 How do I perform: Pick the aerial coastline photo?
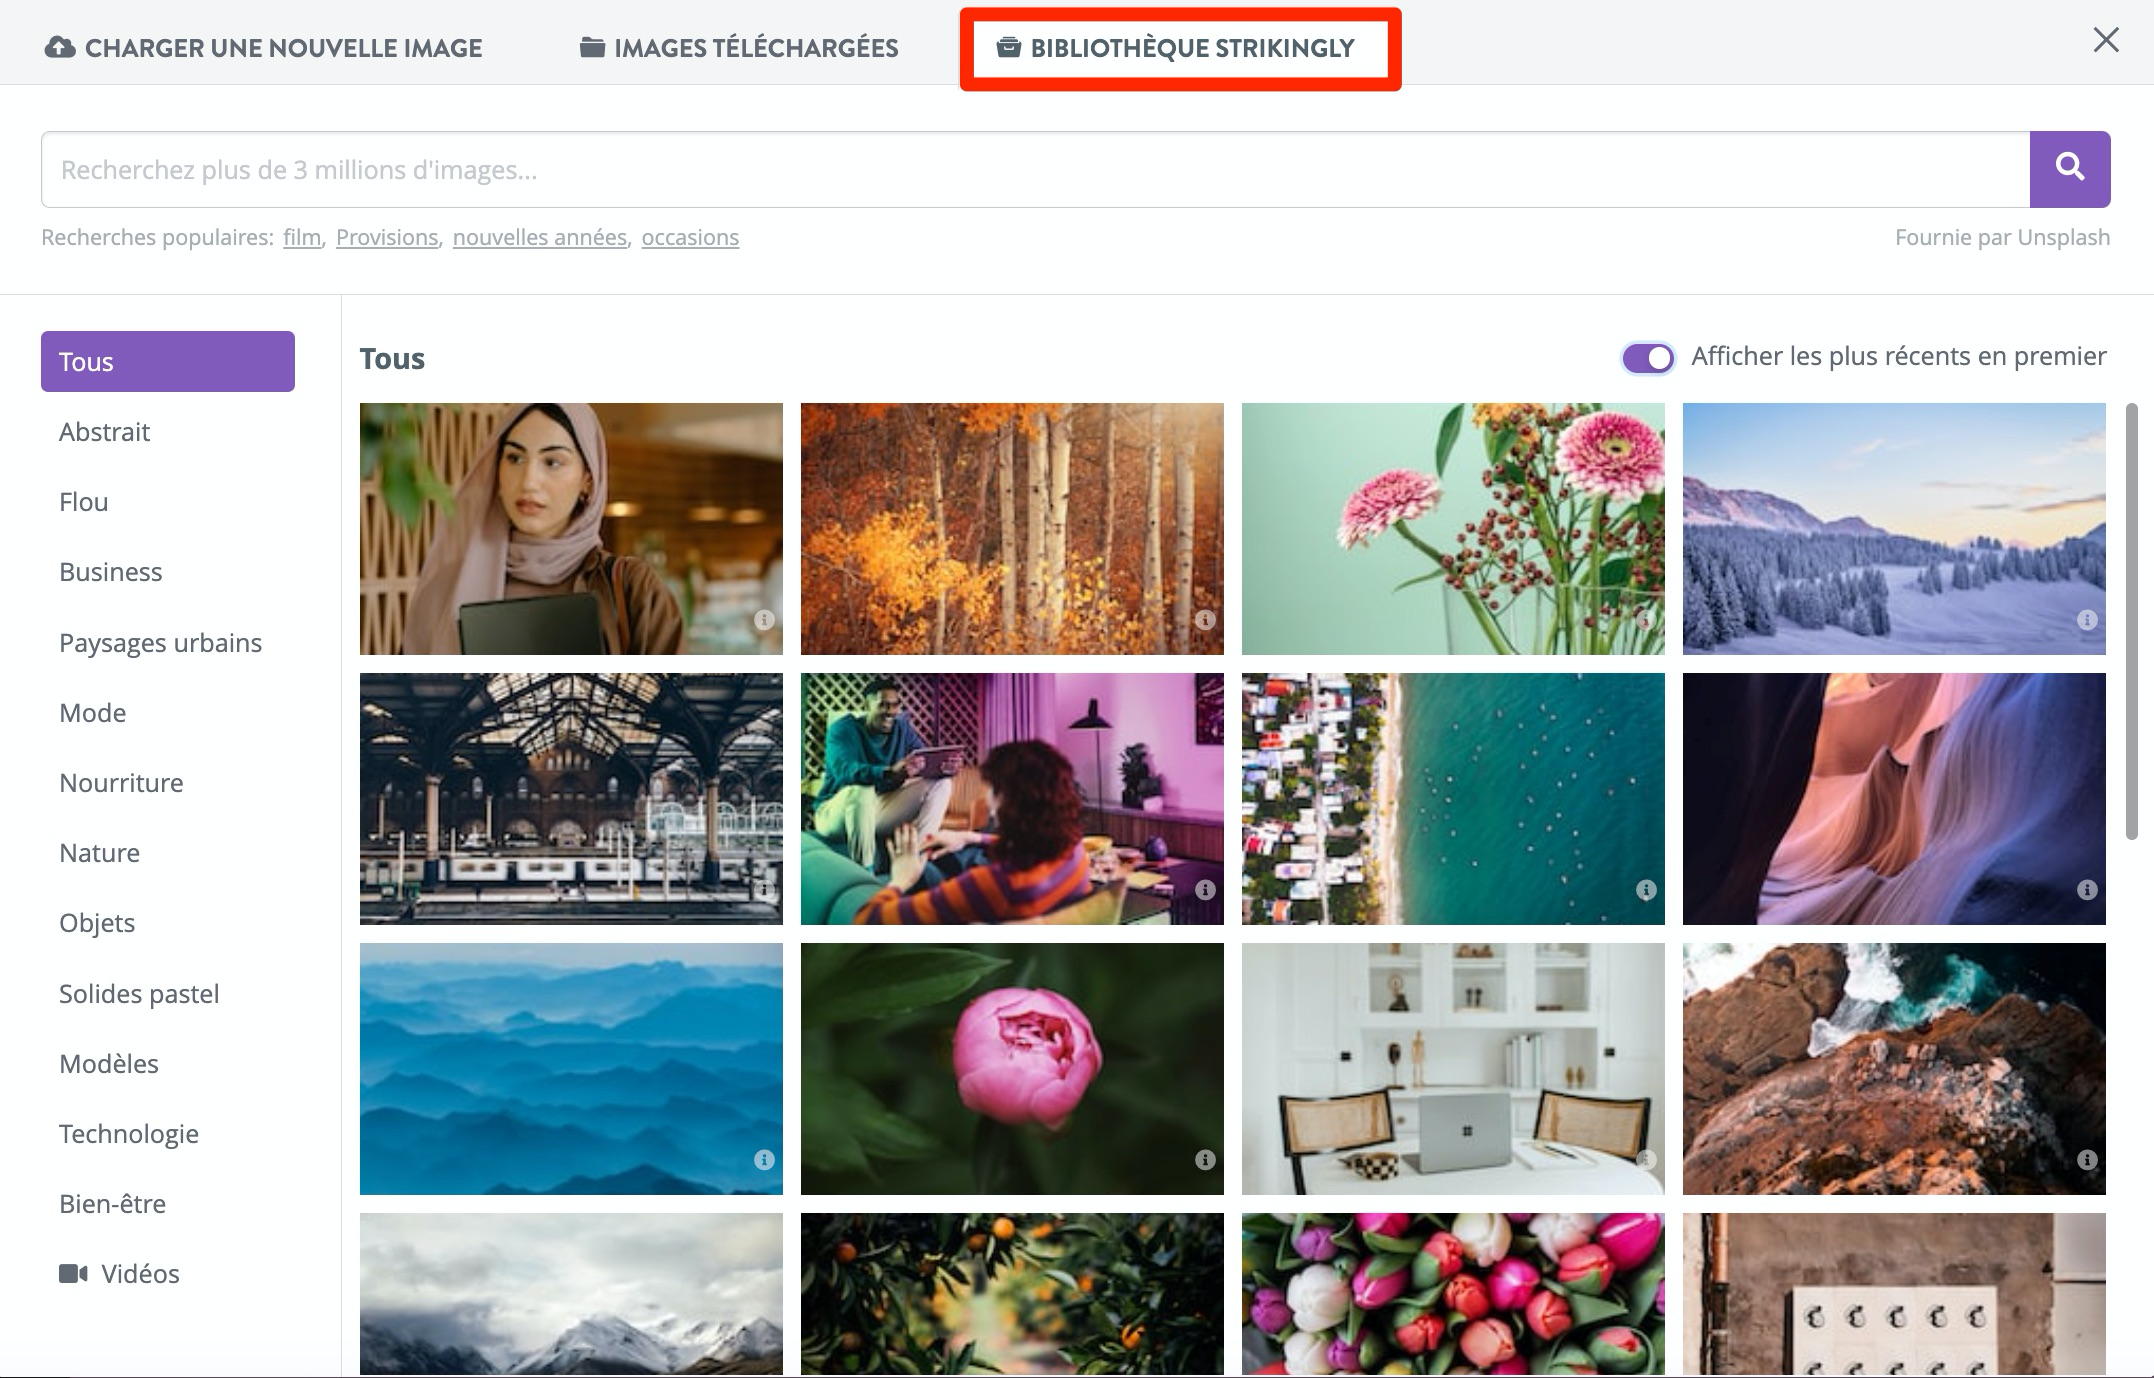[1453, 799]
